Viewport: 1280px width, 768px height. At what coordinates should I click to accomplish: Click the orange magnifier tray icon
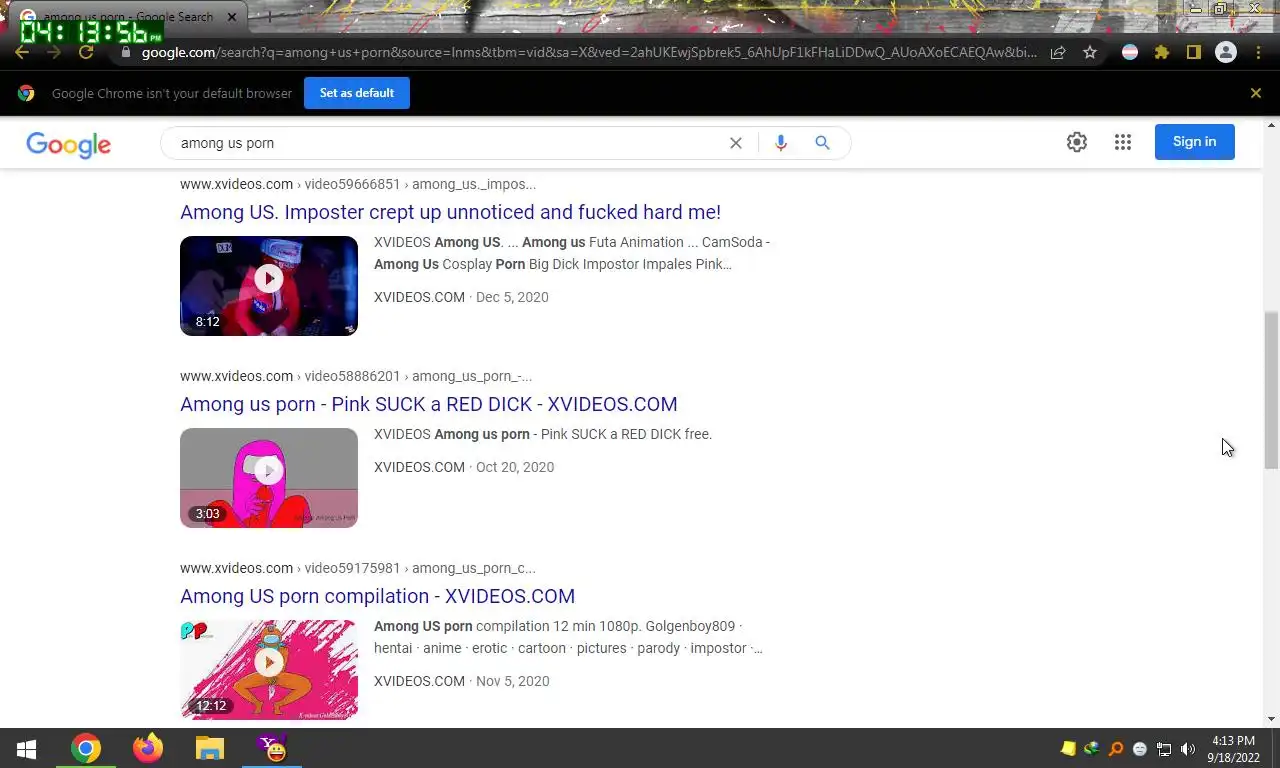click(x=1116, y=749)
